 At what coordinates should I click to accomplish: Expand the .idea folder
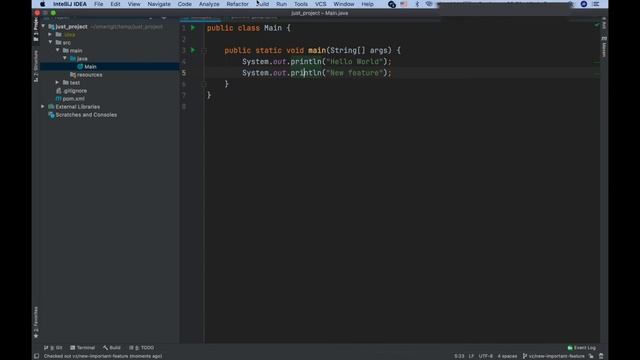50,35
